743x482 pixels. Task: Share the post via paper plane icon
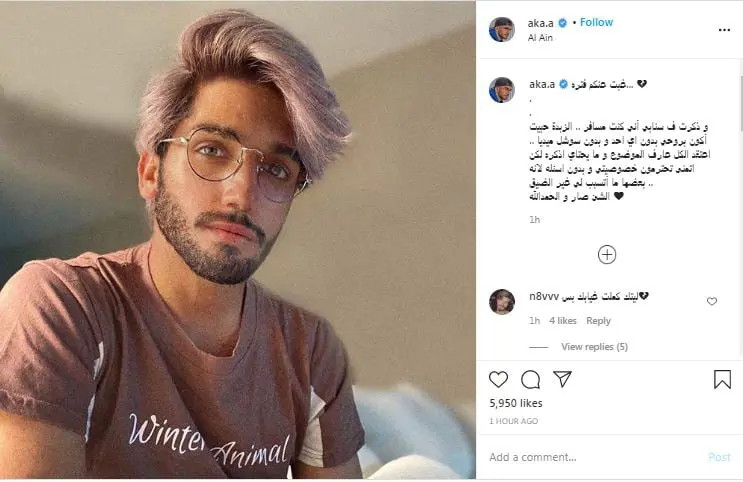pyautogui.click(x=562, y=379)
